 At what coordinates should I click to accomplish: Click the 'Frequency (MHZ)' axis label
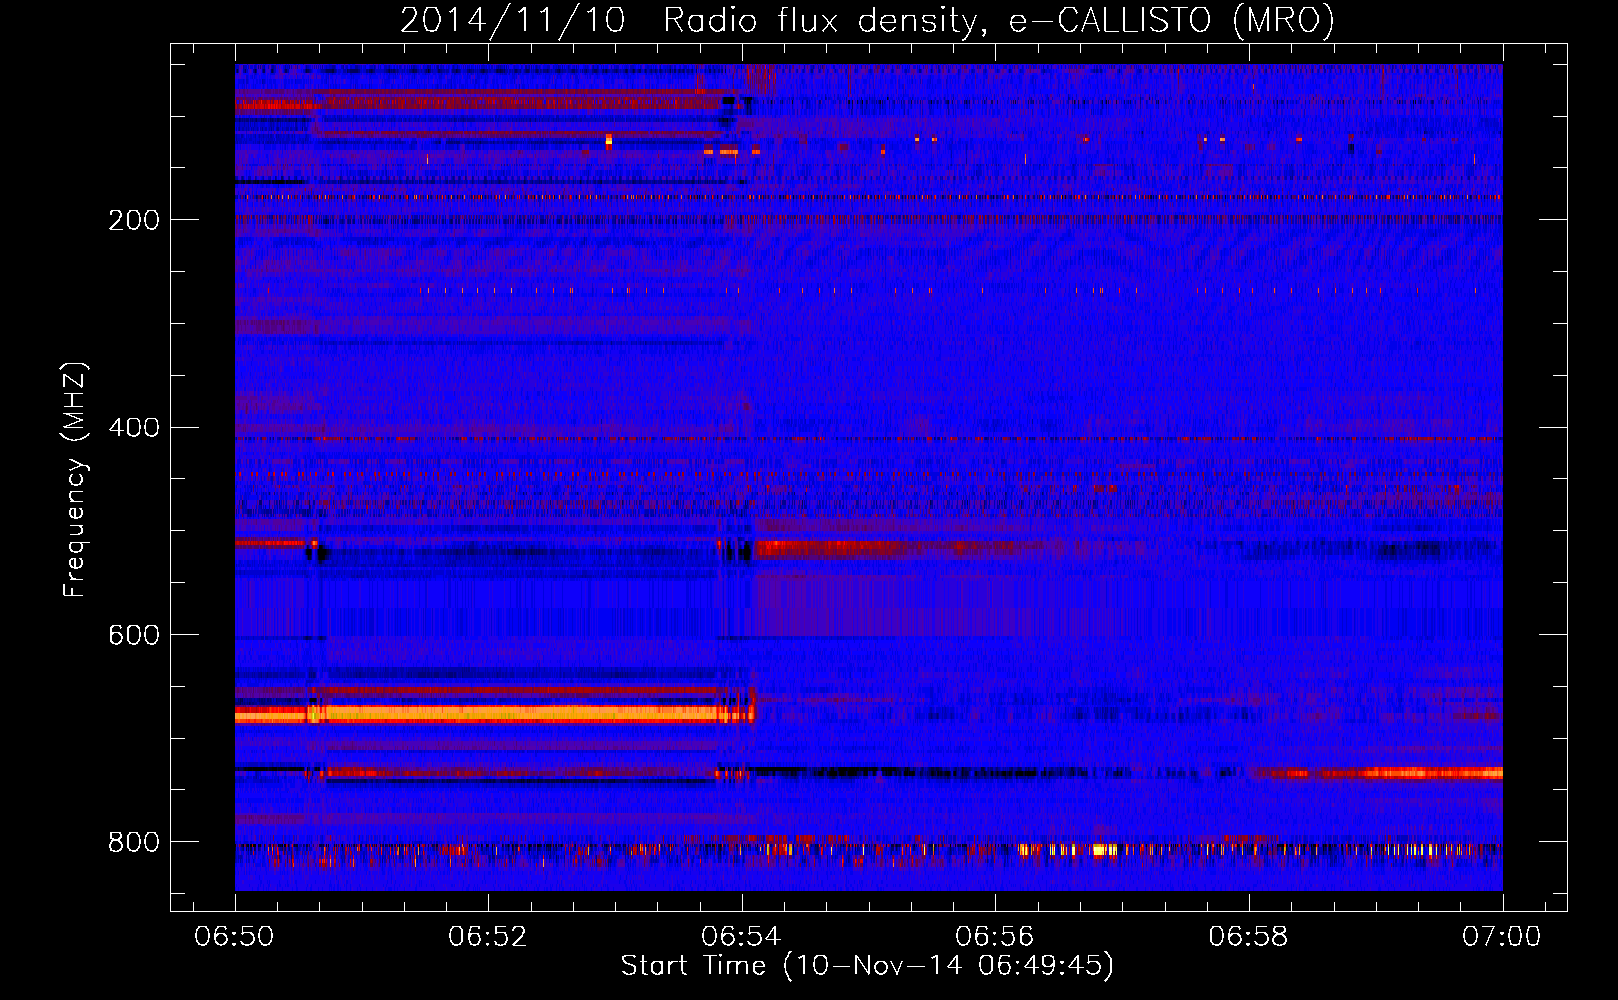[75, 480]
